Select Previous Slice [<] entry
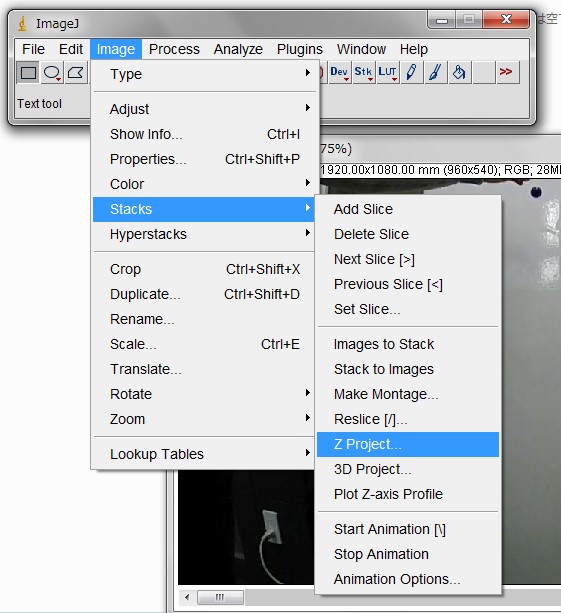This screenshot has height=613, width=561. coord(408,284)
